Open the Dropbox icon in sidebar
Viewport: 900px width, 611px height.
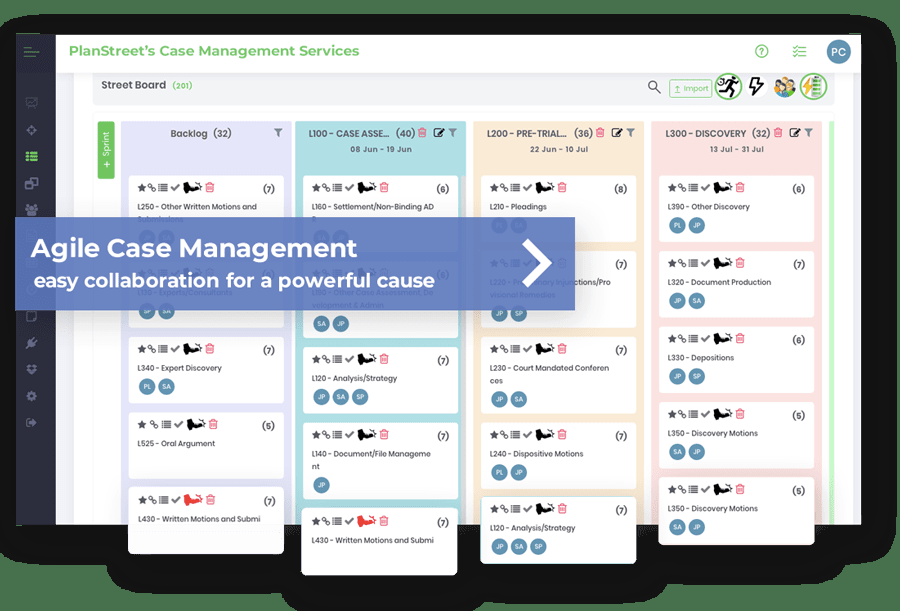[x=32, y=369]
